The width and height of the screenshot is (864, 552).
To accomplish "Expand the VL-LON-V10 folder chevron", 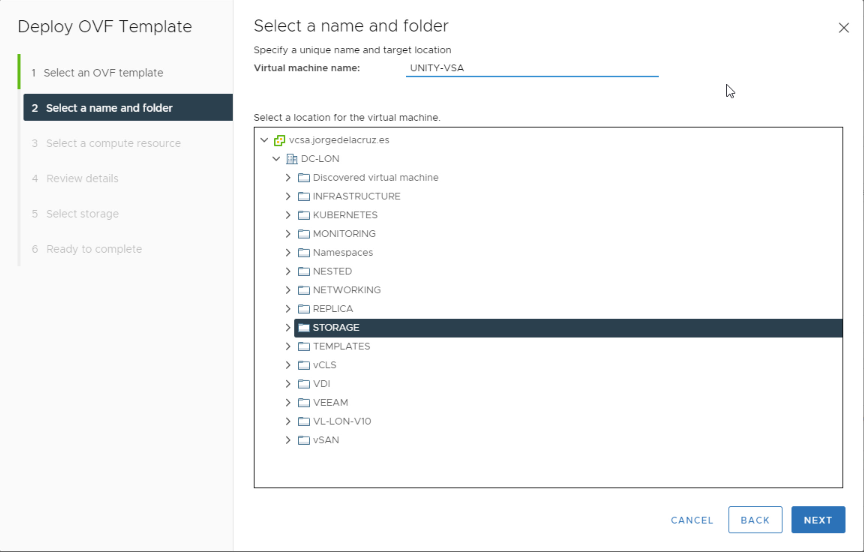I will click(288, 421).
